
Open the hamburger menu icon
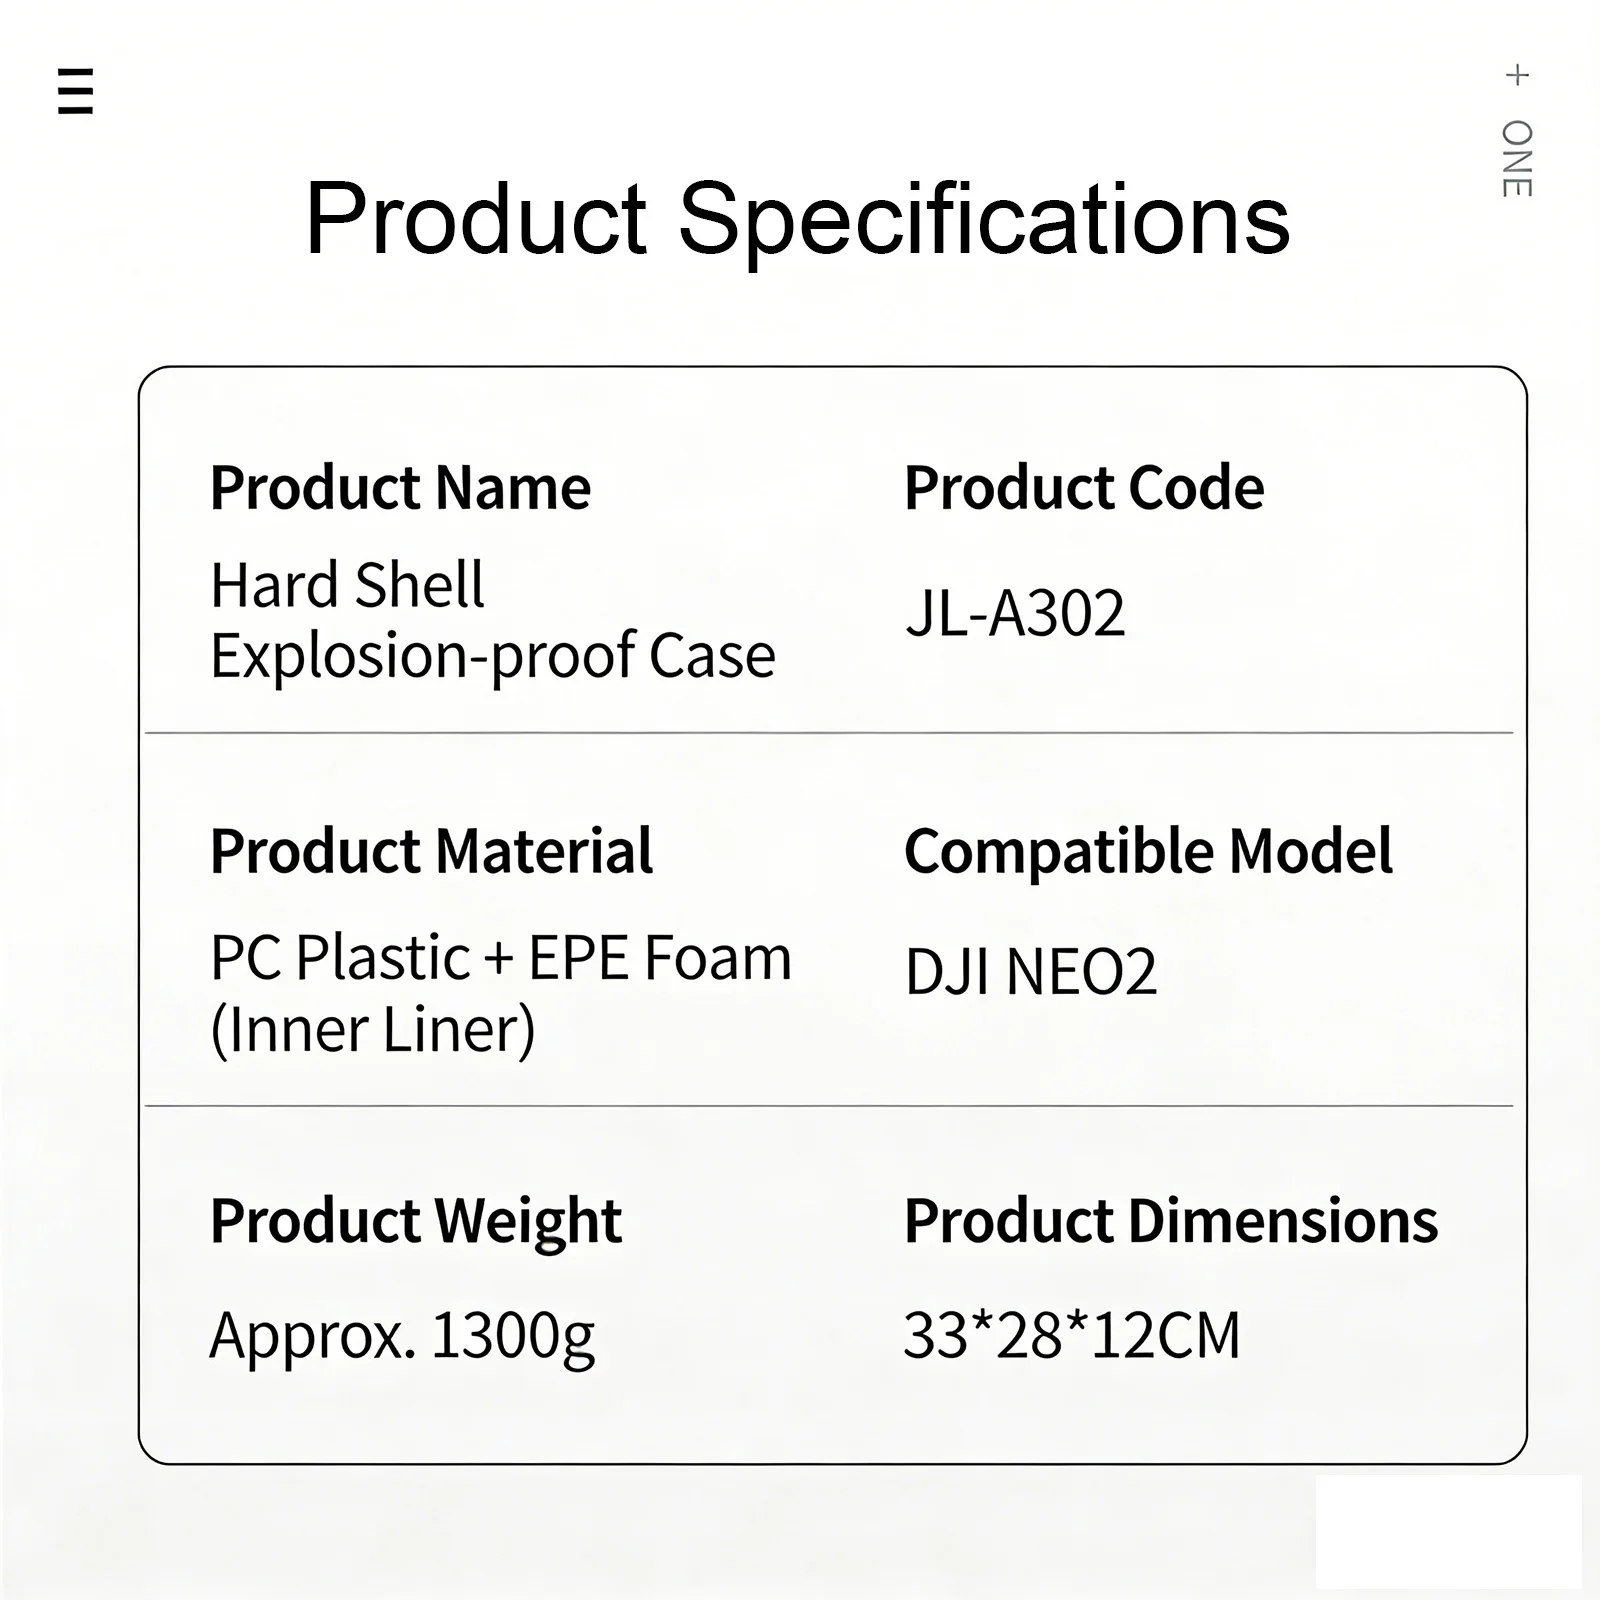click(76, 91)
